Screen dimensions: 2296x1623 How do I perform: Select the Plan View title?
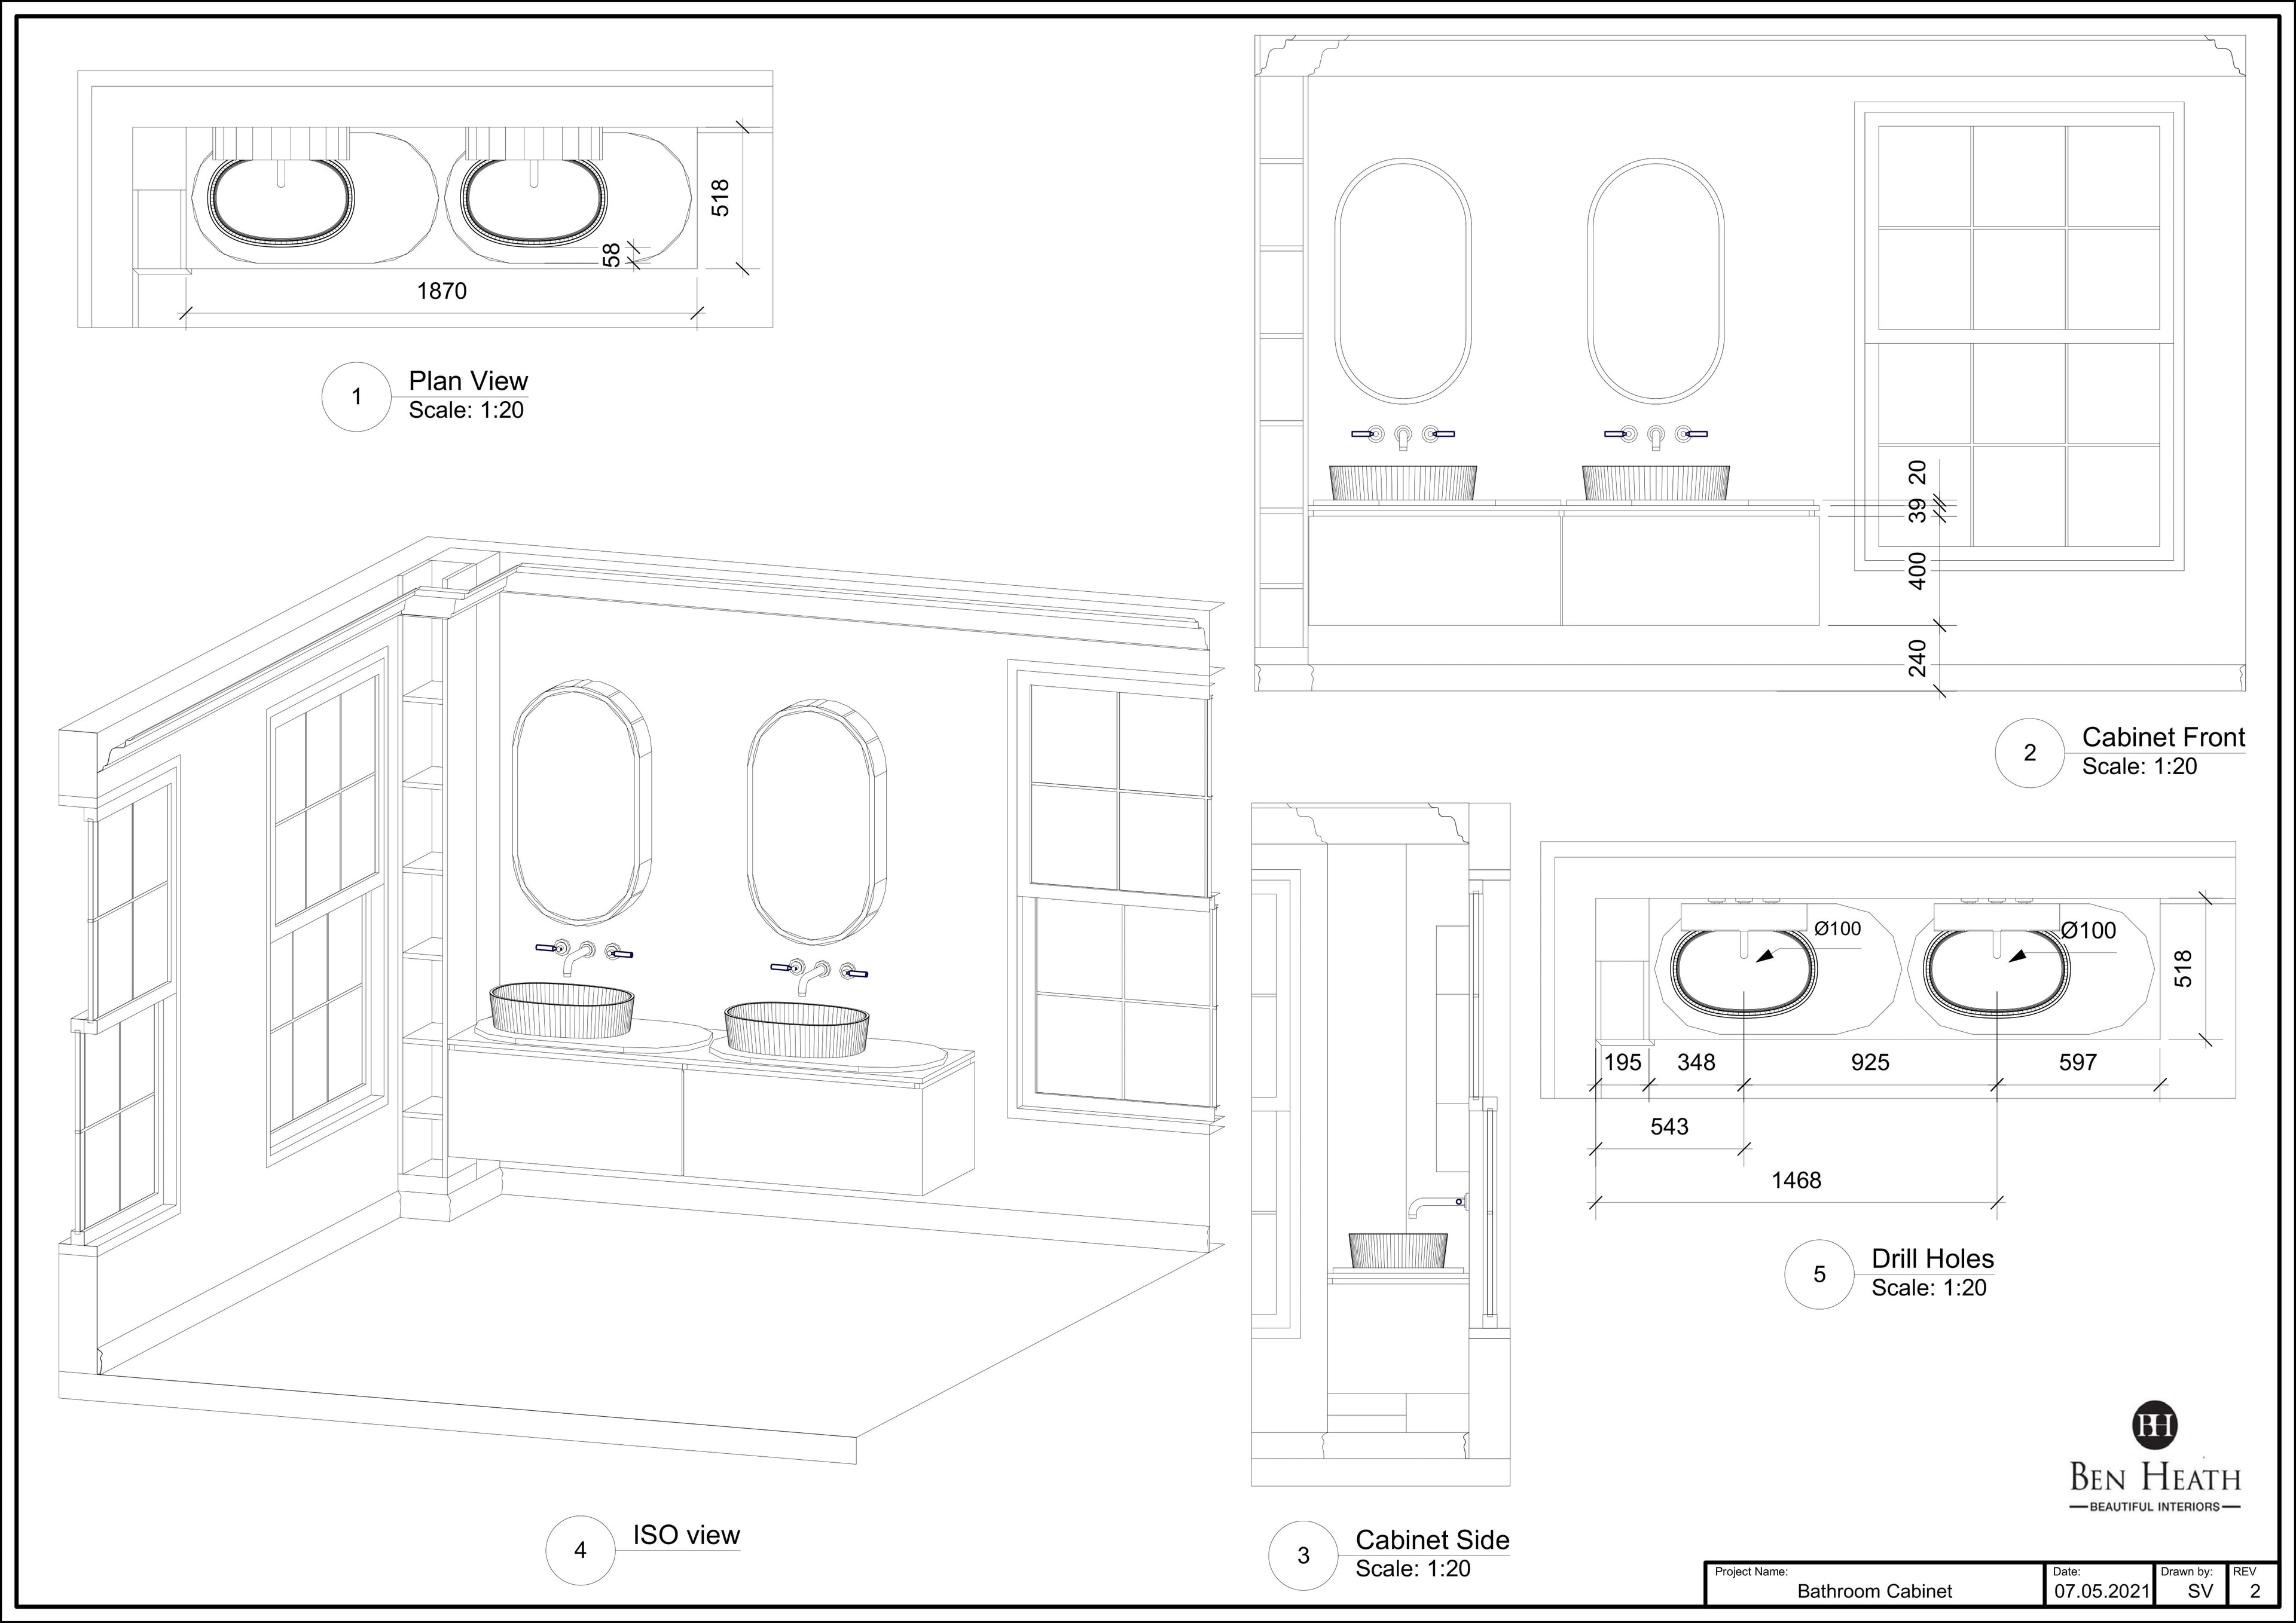[x=468, y=381]
